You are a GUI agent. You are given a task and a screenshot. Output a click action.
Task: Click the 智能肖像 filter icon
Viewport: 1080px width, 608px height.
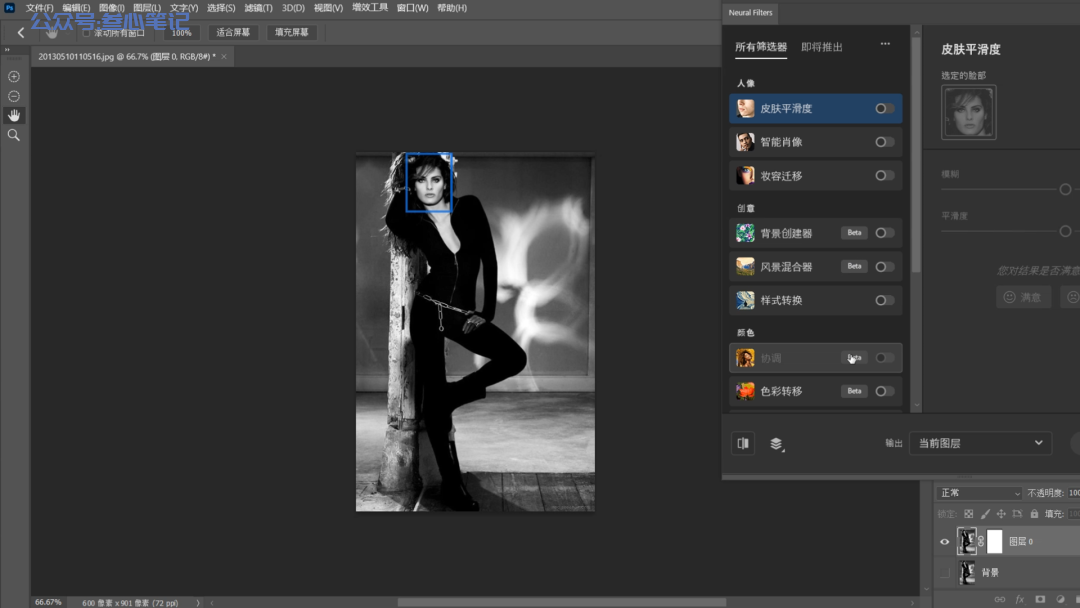pyautogui.click(x=745, y=142)
